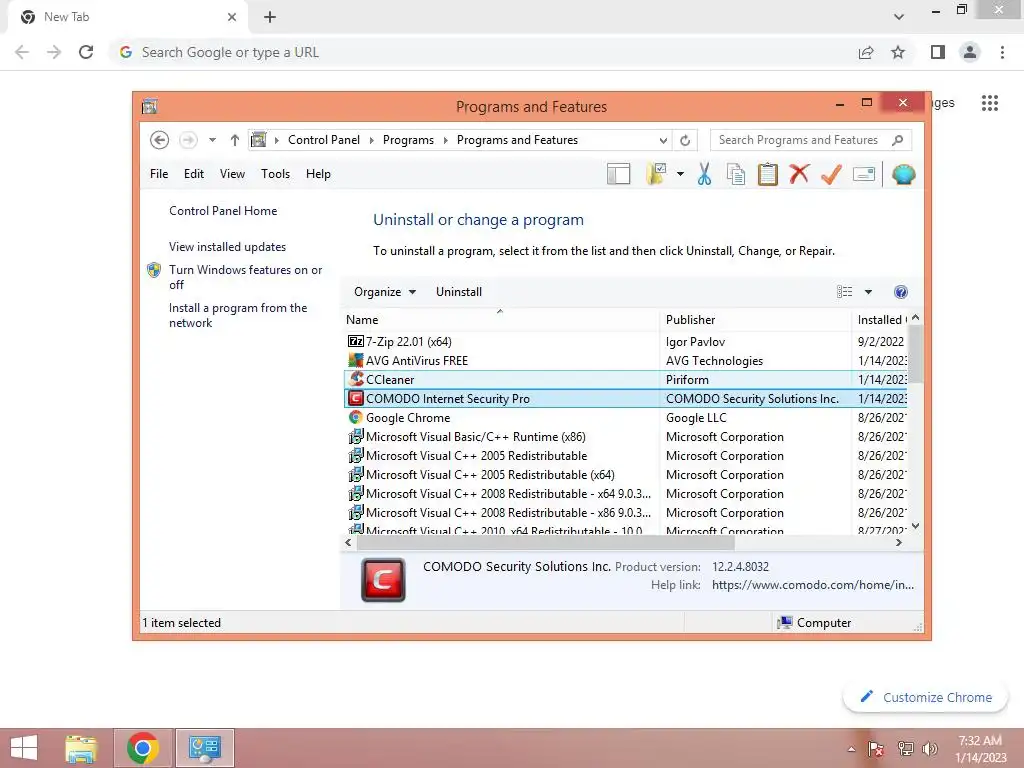Click the Chrome share page icon
This screenshot has width=1024, height=768.
point(866,52)
